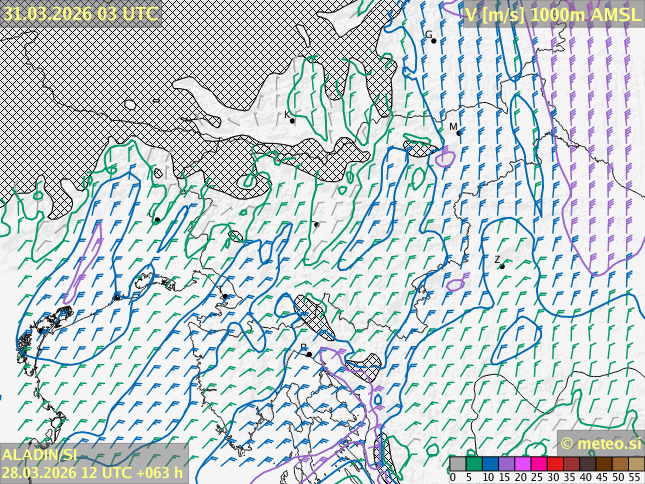Click the 31.03.2026 03 UTC timestamp
This screenshot has height=484, width=645.
(x=80, y=13)
